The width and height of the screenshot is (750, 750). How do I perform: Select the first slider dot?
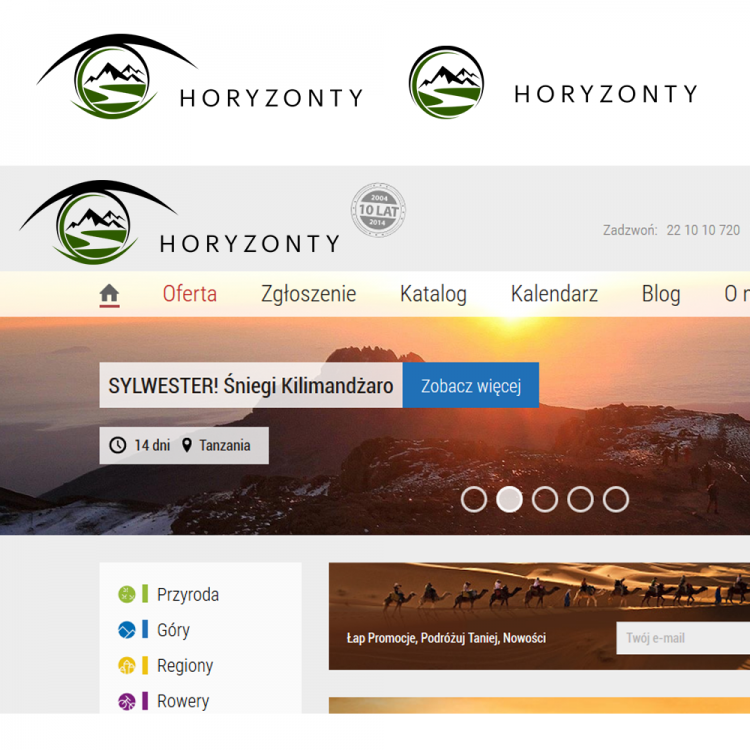pyautogui.click(x=474, y=499)
